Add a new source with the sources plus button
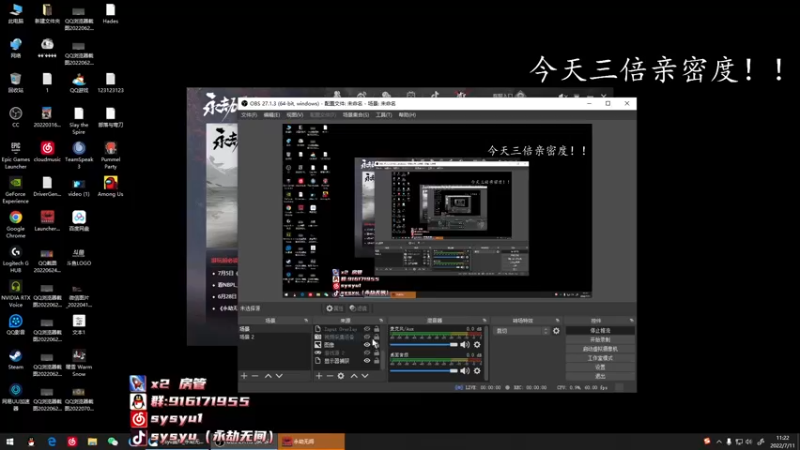 coord(319,376)
